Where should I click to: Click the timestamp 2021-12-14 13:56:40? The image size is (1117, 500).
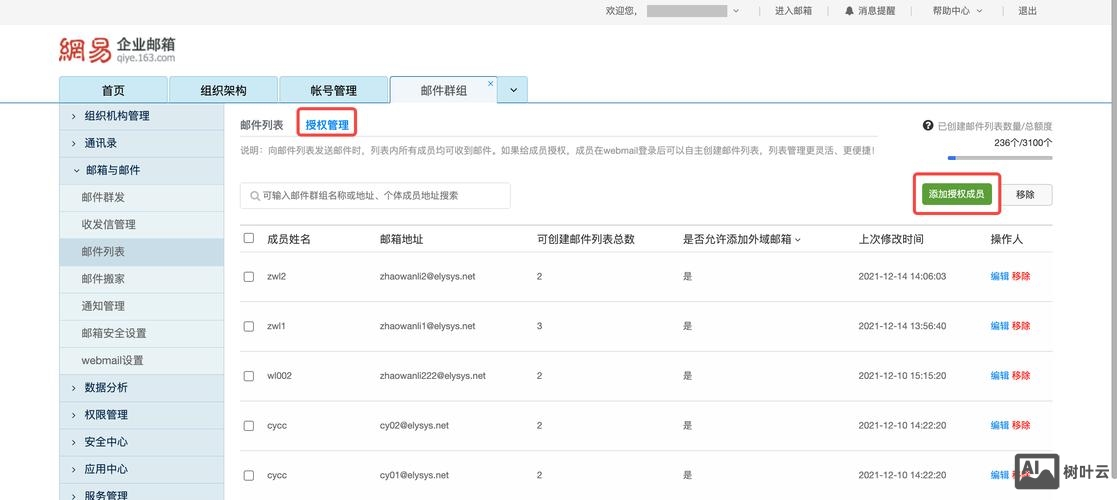tap(902, 326)
